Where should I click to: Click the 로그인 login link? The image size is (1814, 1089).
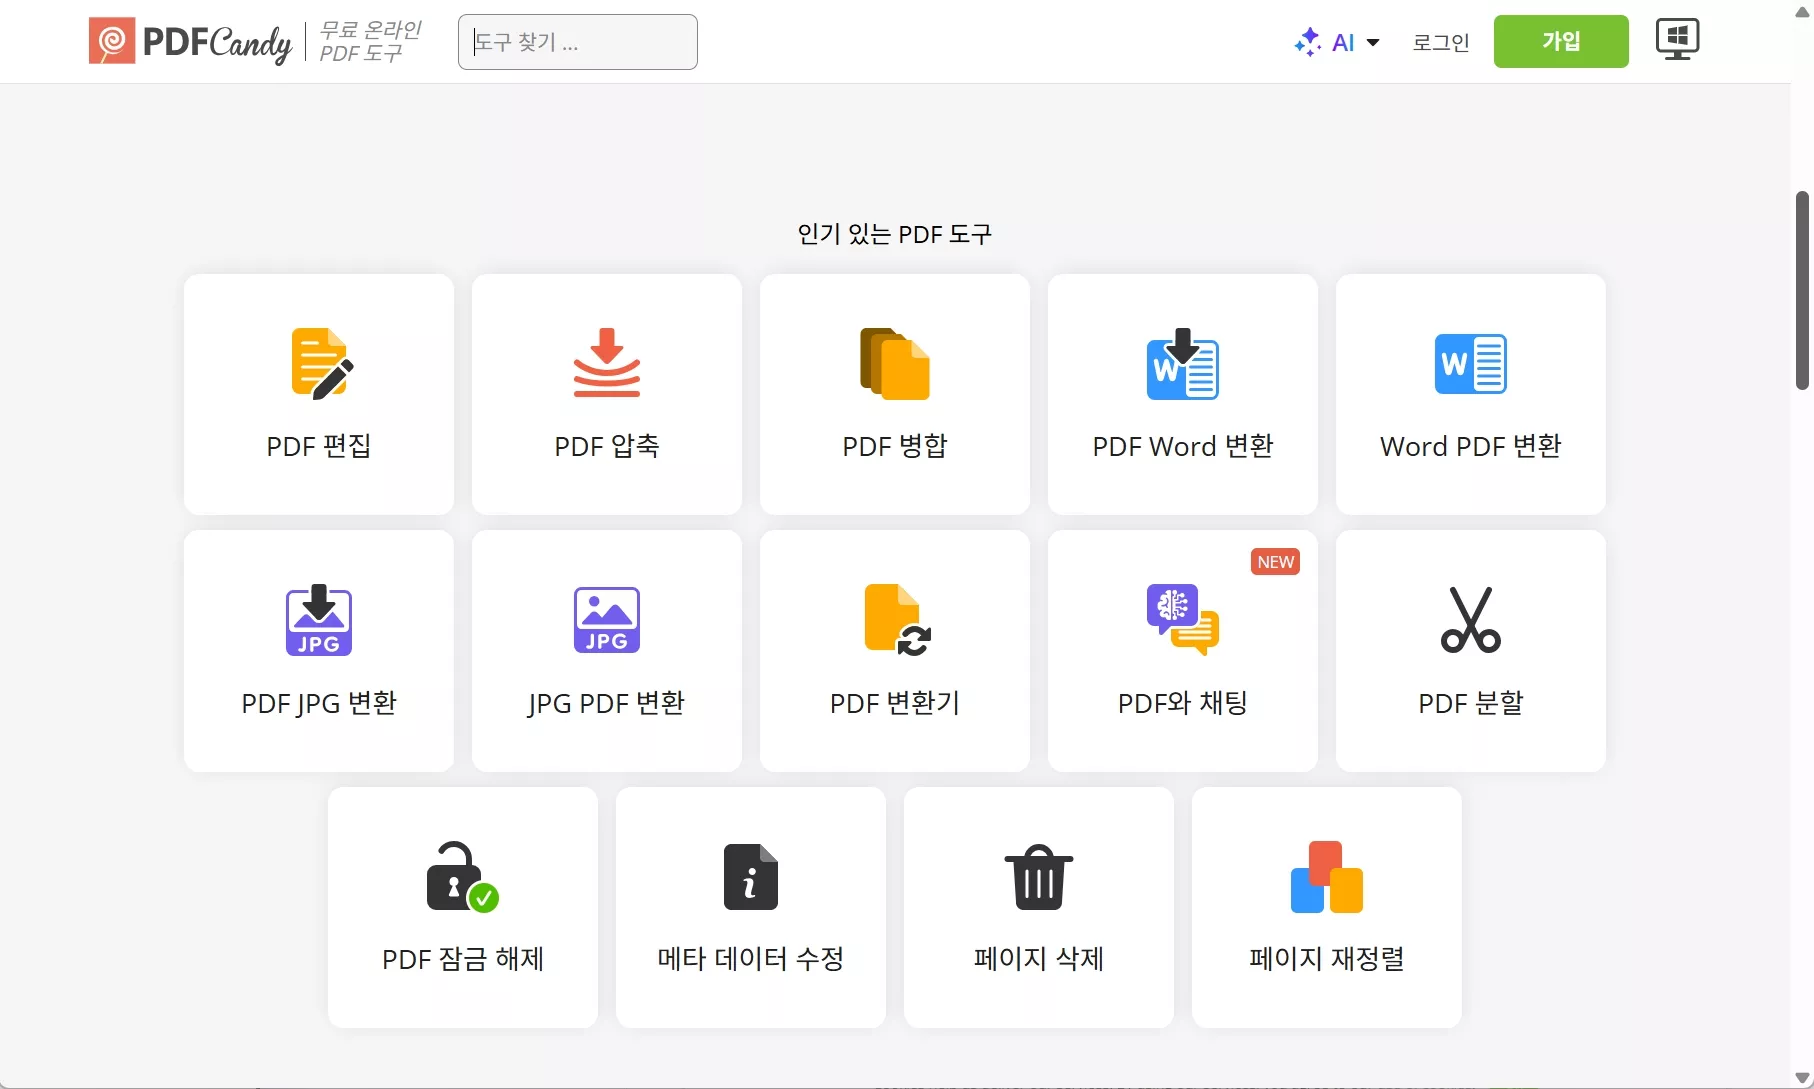tap(1441, 42)
